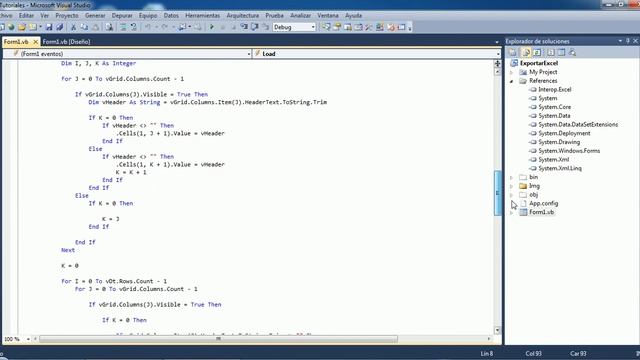Switch to Form1.vb [Diseño] tab
Screen dimensions: 640x360
tap(67, 42)
